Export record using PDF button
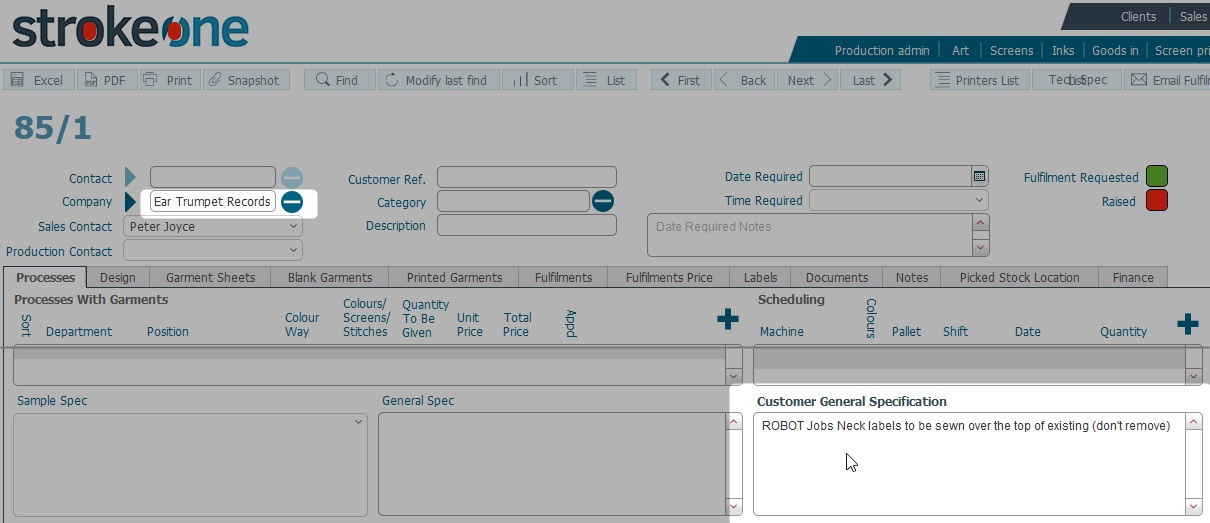 (x=104, y=80)
